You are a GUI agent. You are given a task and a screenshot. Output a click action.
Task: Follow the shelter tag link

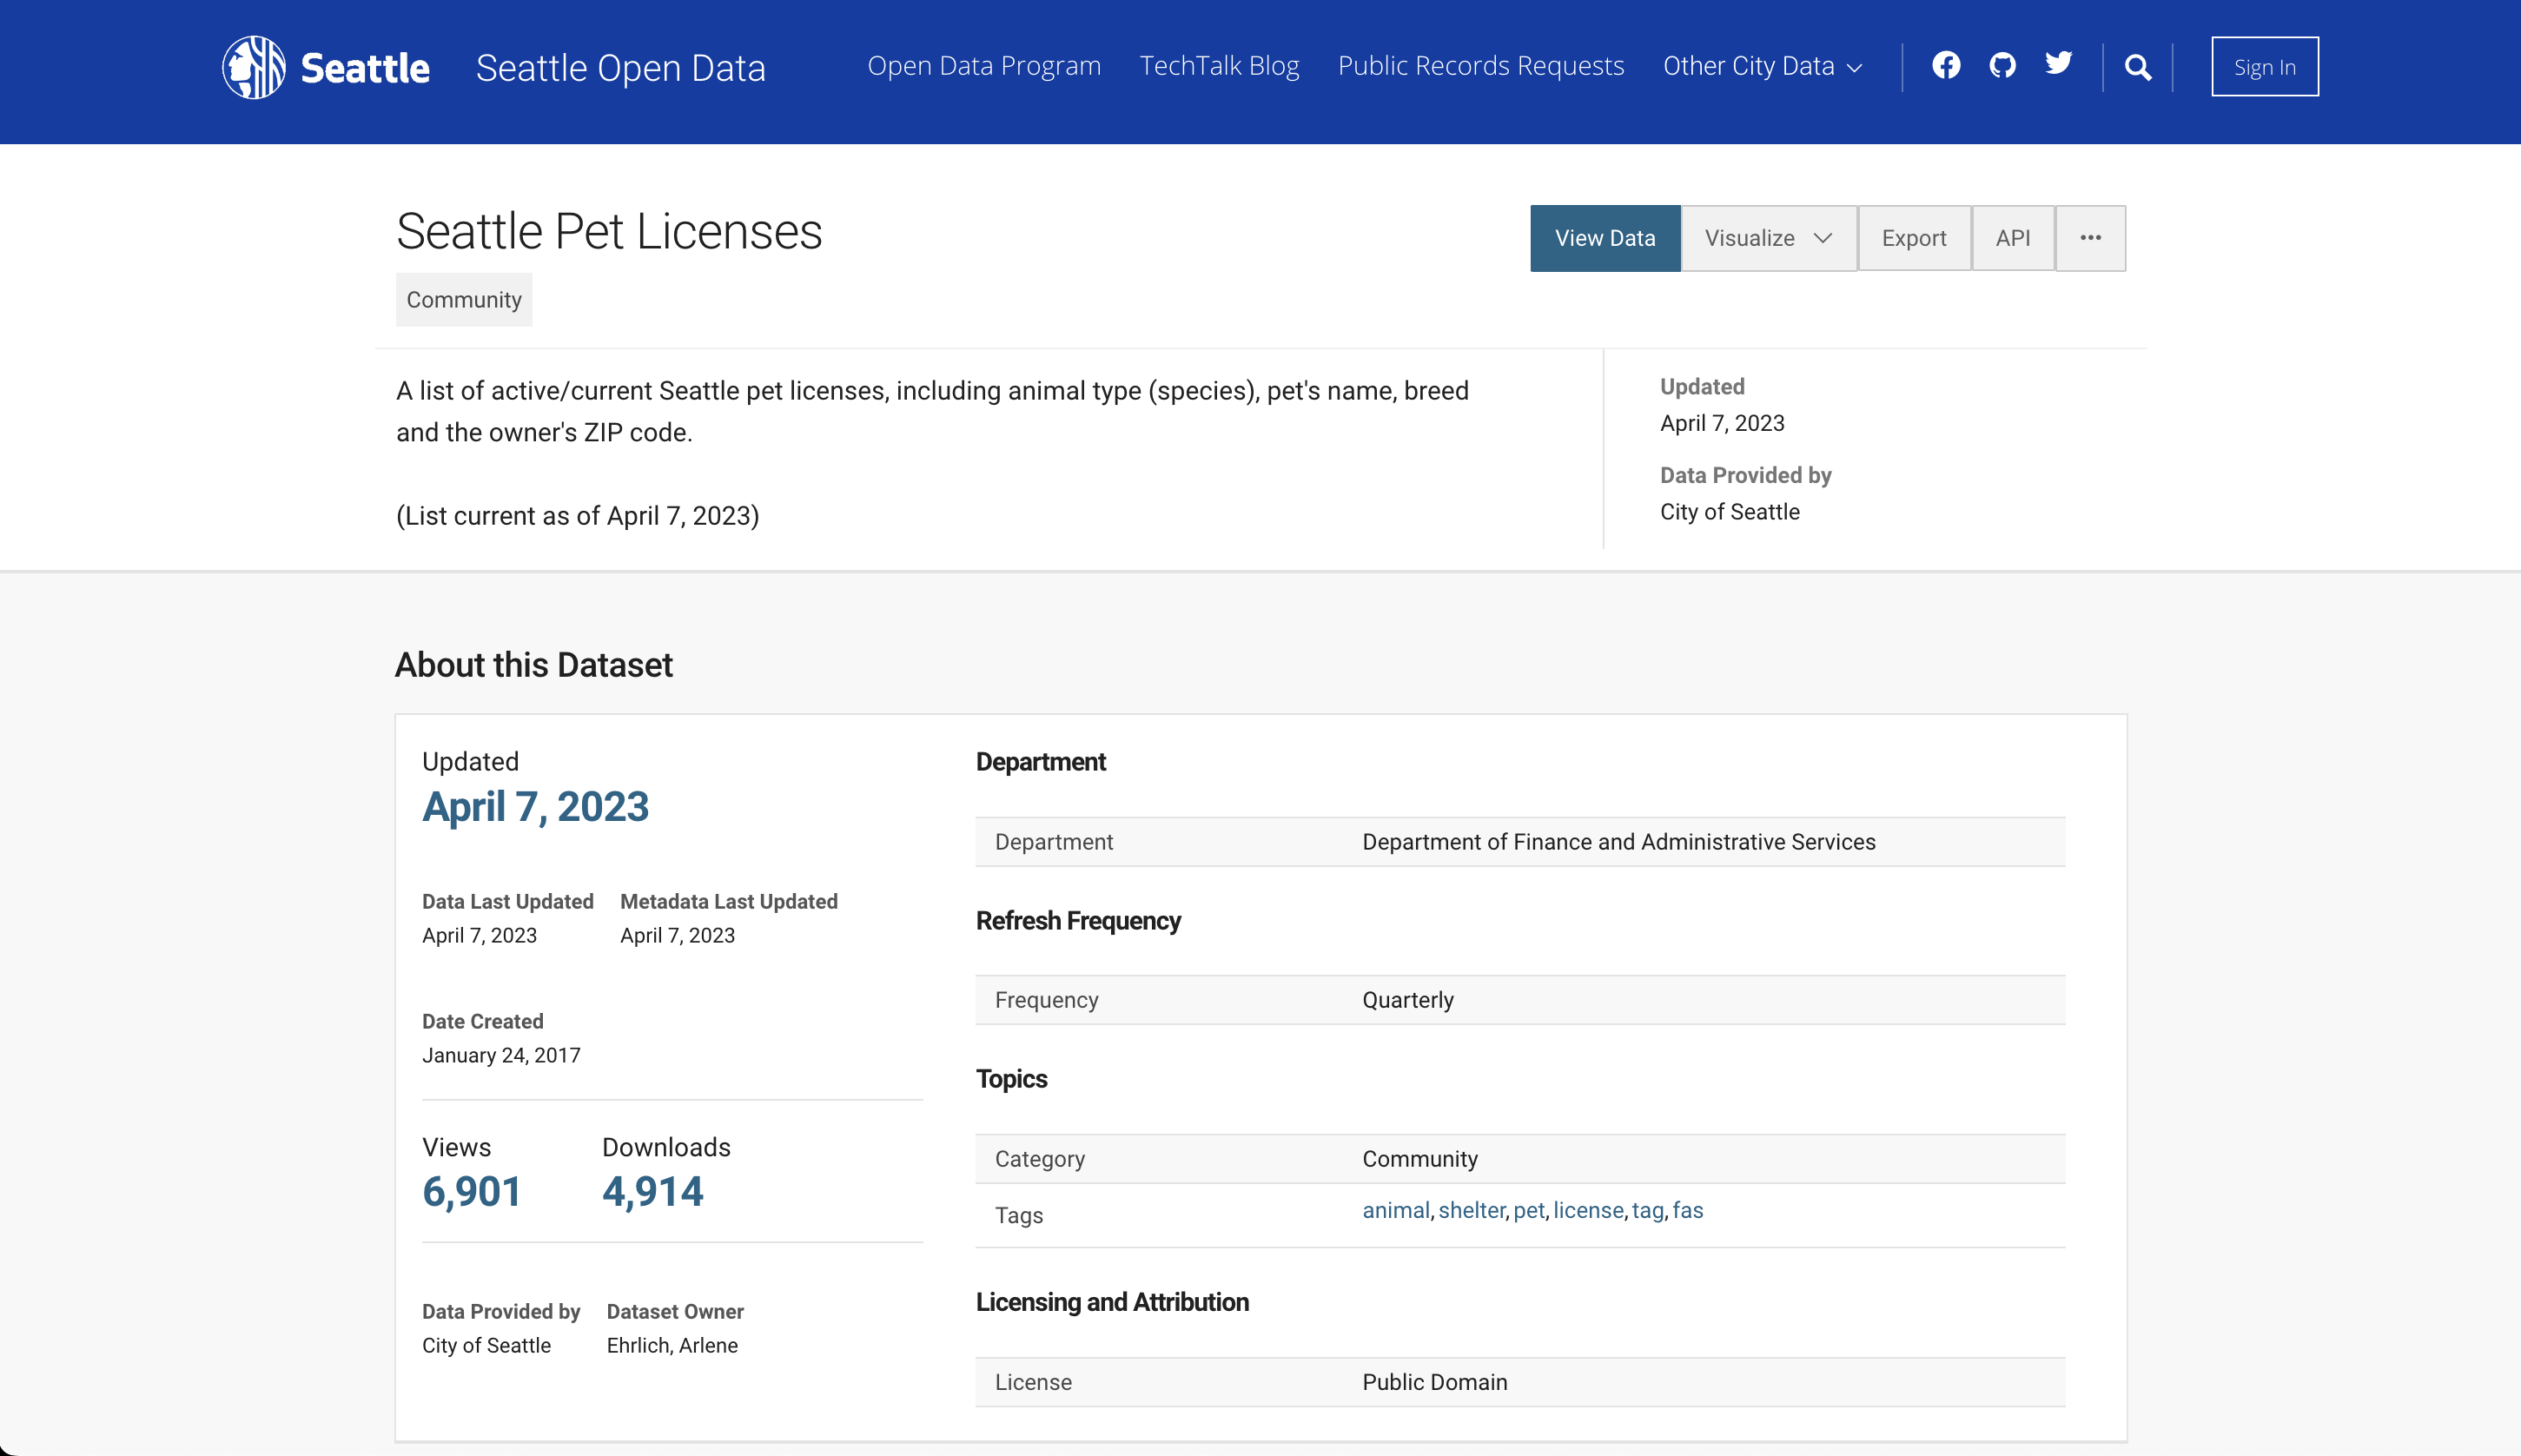pos(1471,1210)
